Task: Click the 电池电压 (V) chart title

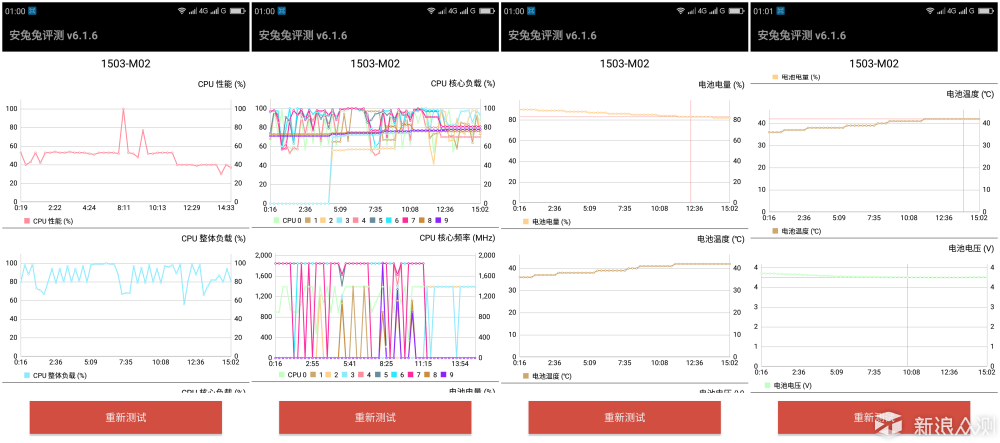Action: 971,248
